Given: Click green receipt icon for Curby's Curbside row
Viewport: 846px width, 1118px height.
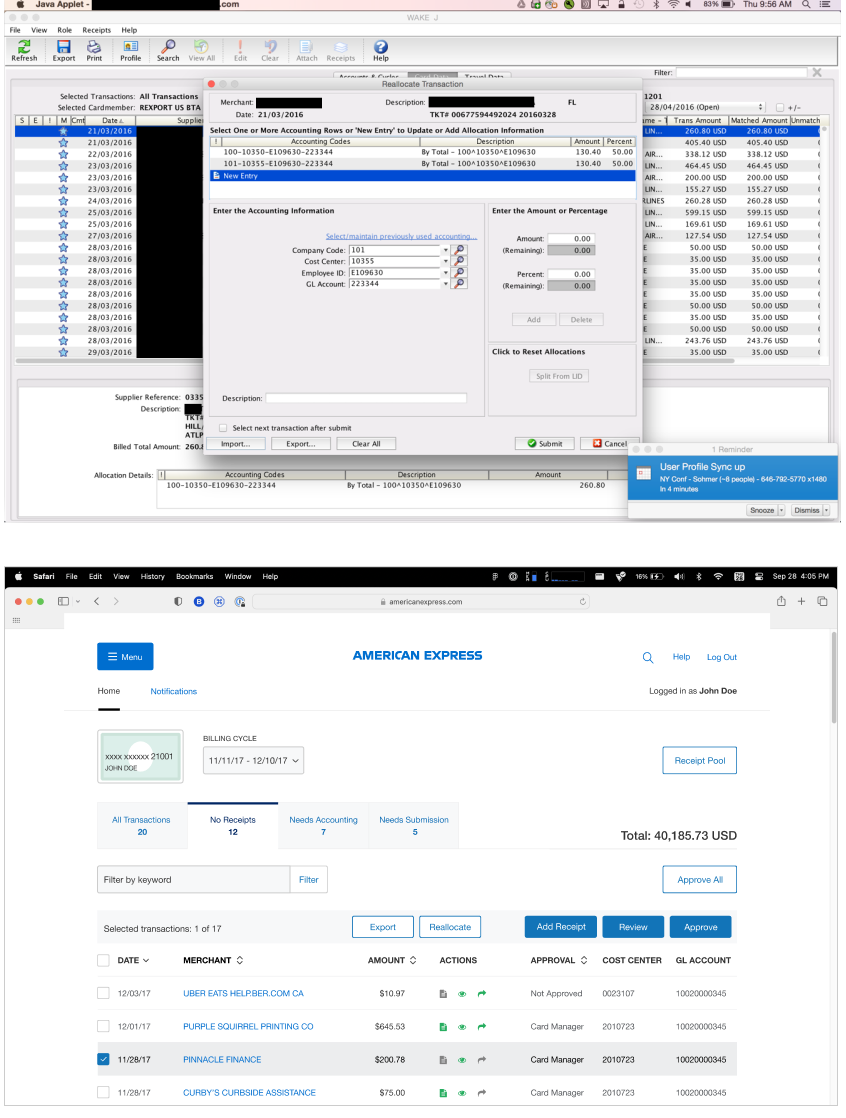Looking at the screenshot, I should 443,1093.
